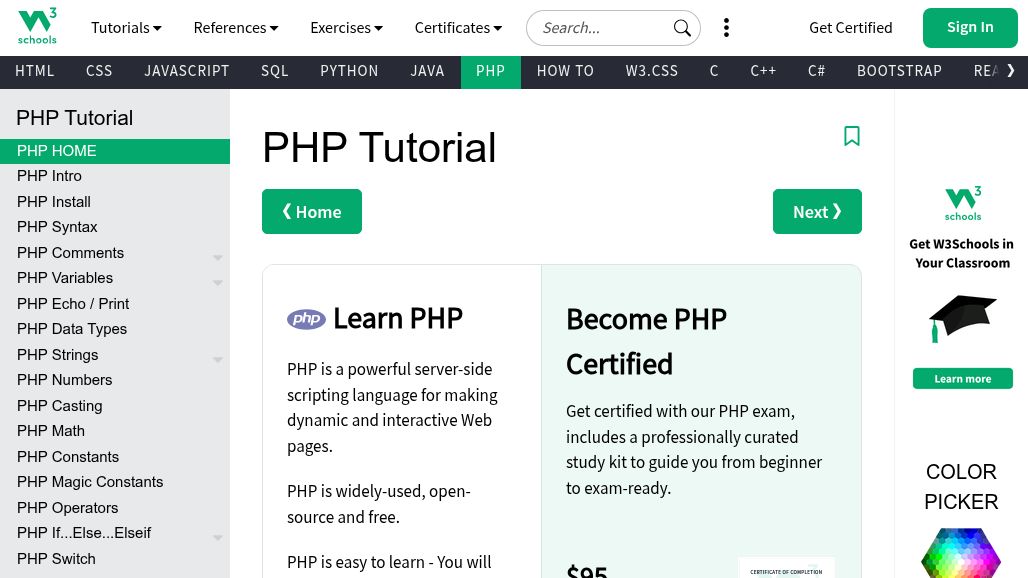
Task: Click the W3Schools logo in the classroom ad
Action: (x=962, y=204)
